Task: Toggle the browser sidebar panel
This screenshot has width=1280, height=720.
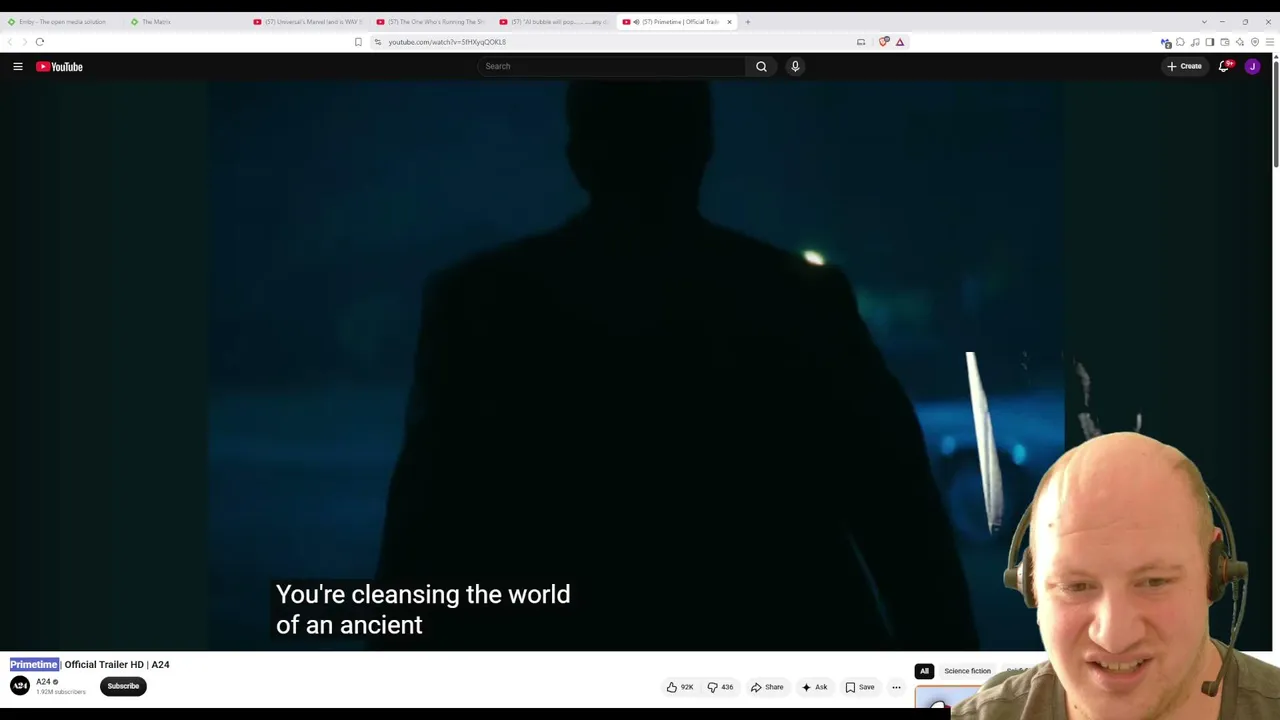Action: pyautogui.click(x=1210, y=42)
